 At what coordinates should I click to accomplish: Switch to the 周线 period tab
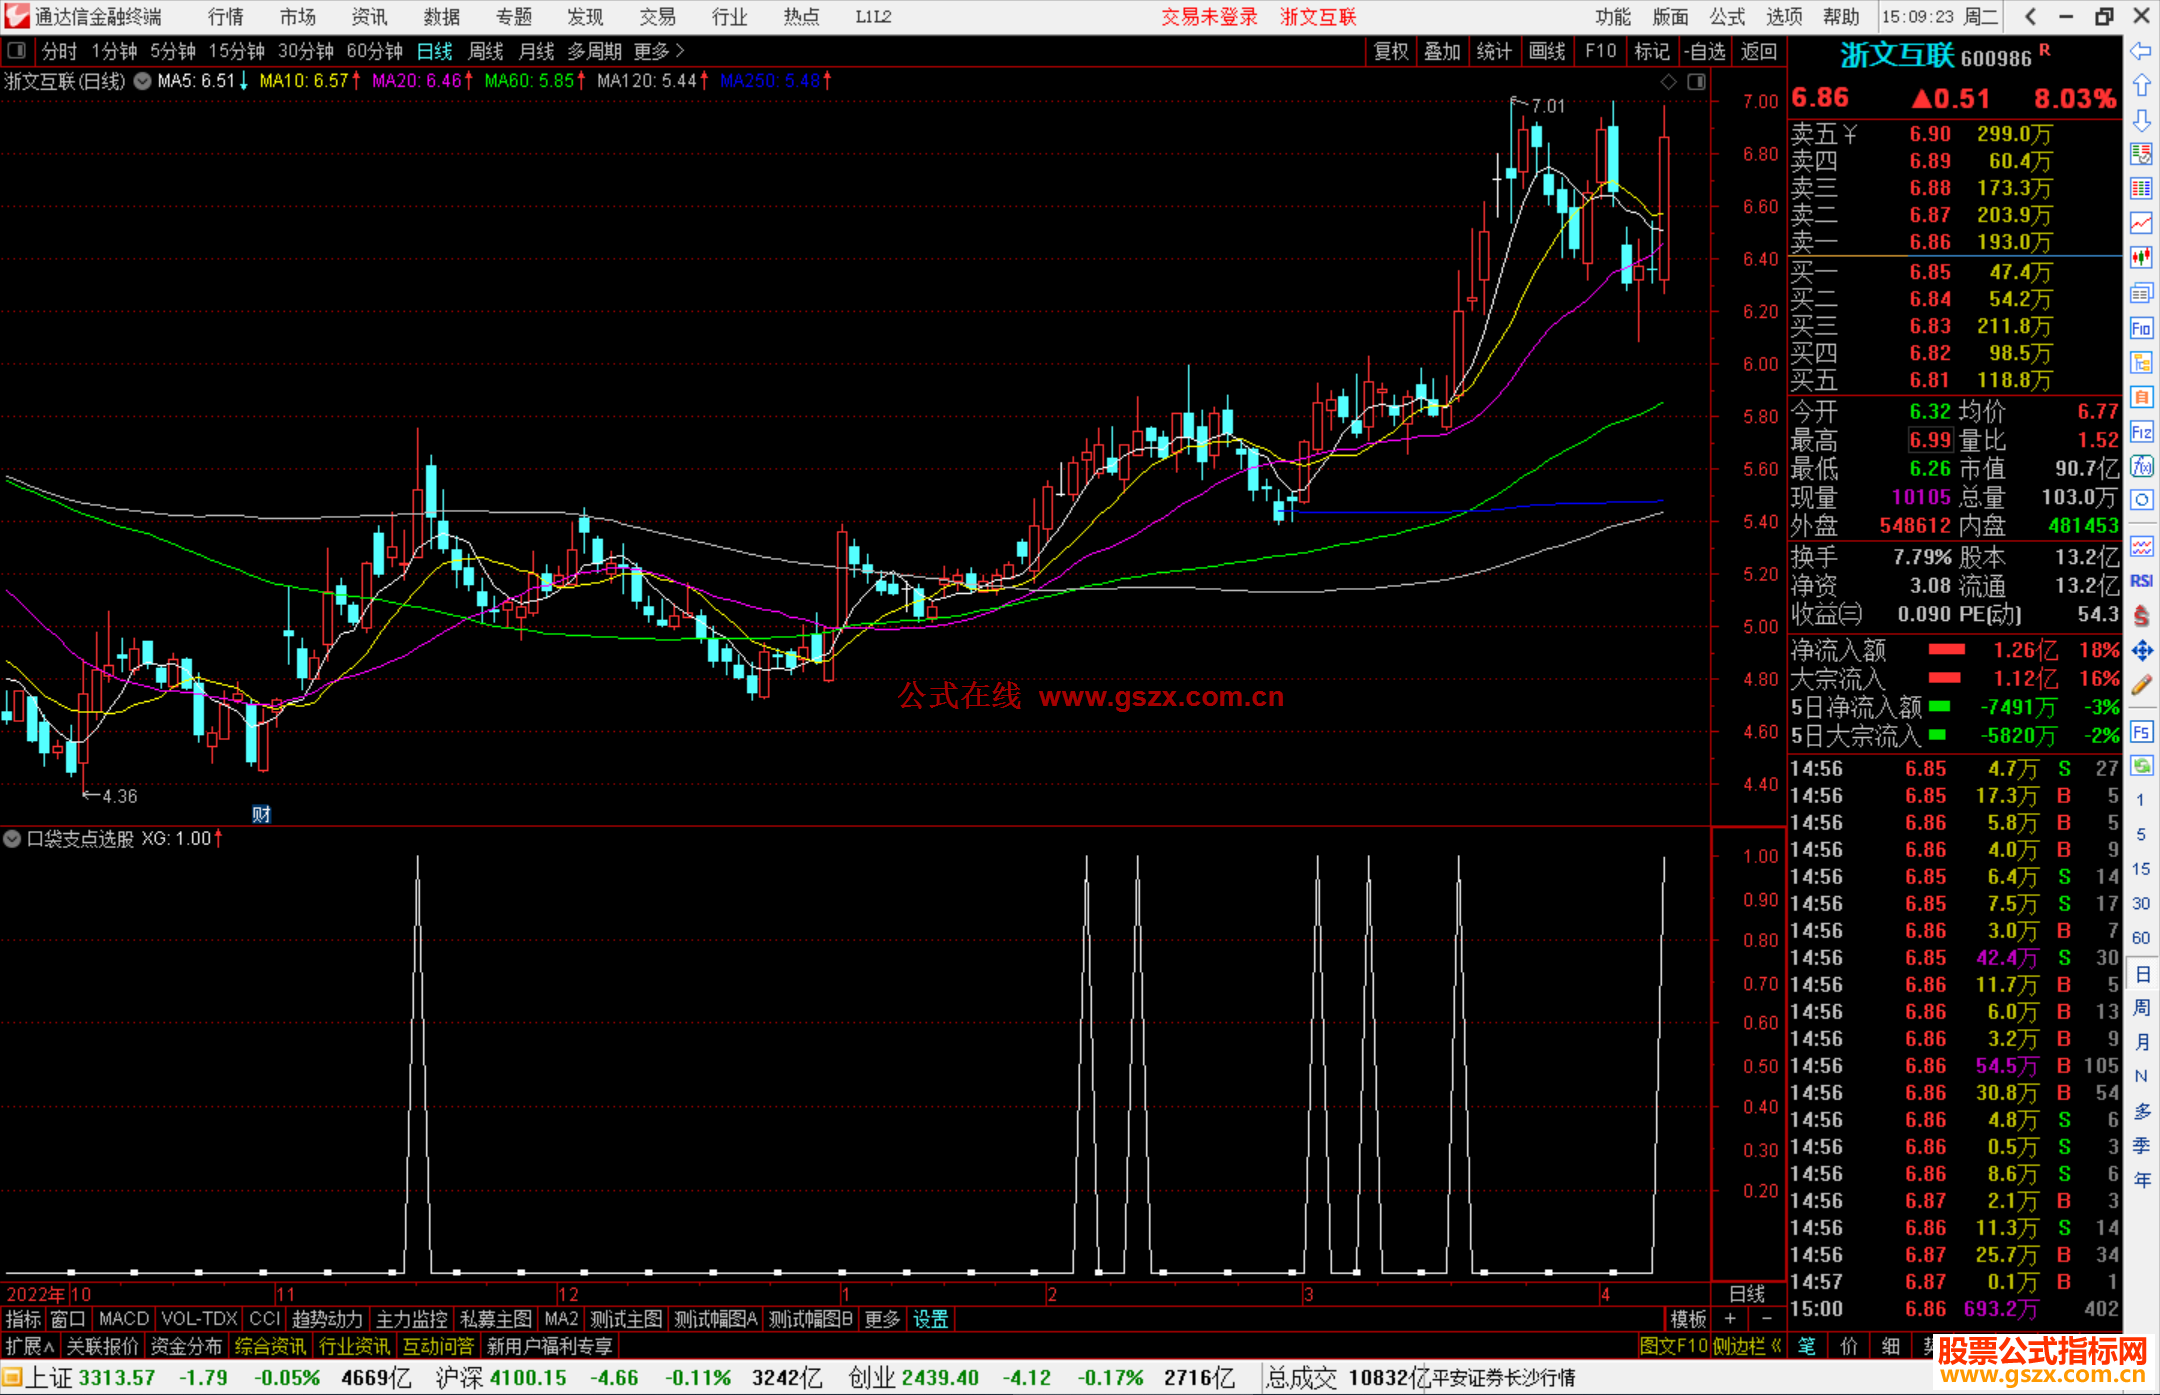(486, 51)
